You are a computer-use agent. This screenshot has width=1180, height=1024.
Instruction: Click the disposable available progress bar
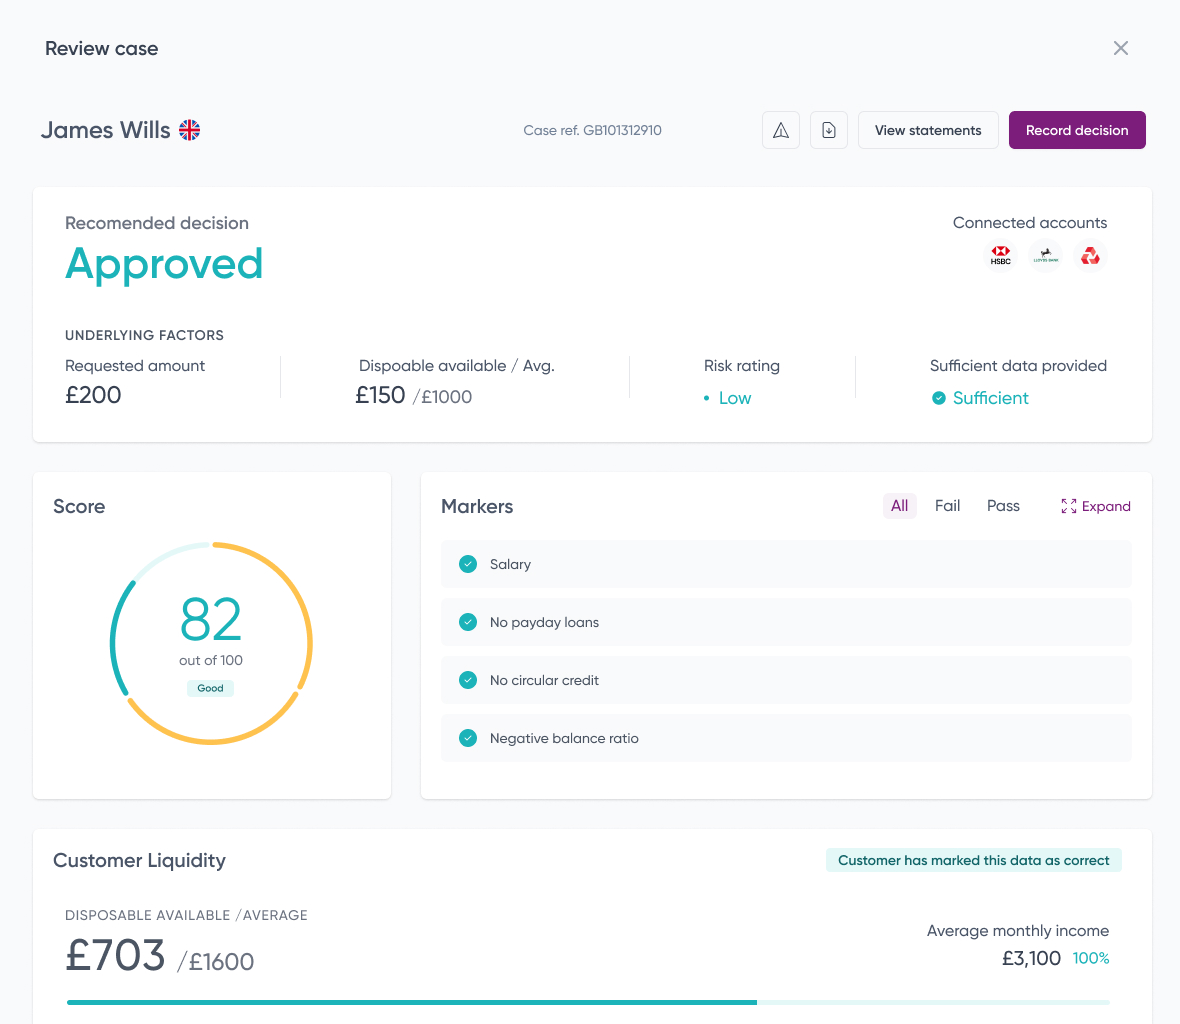tap(588, 1002)
